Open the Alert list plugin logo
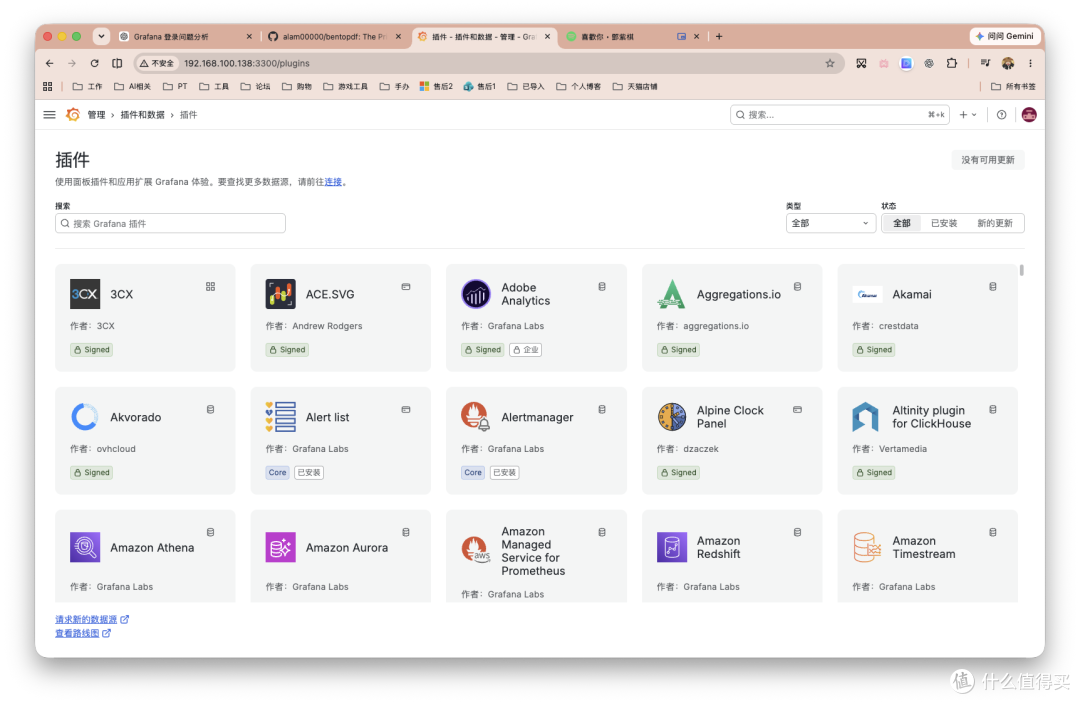 (280, 417)
